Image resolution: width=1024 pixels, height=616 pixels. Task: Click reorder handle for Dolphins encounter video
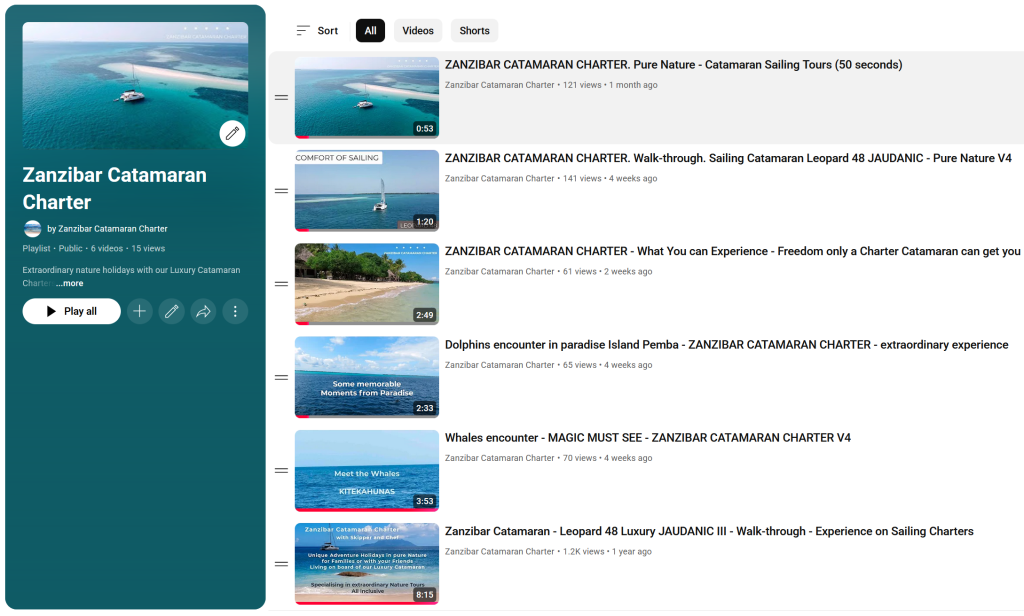tap(281, 378)
